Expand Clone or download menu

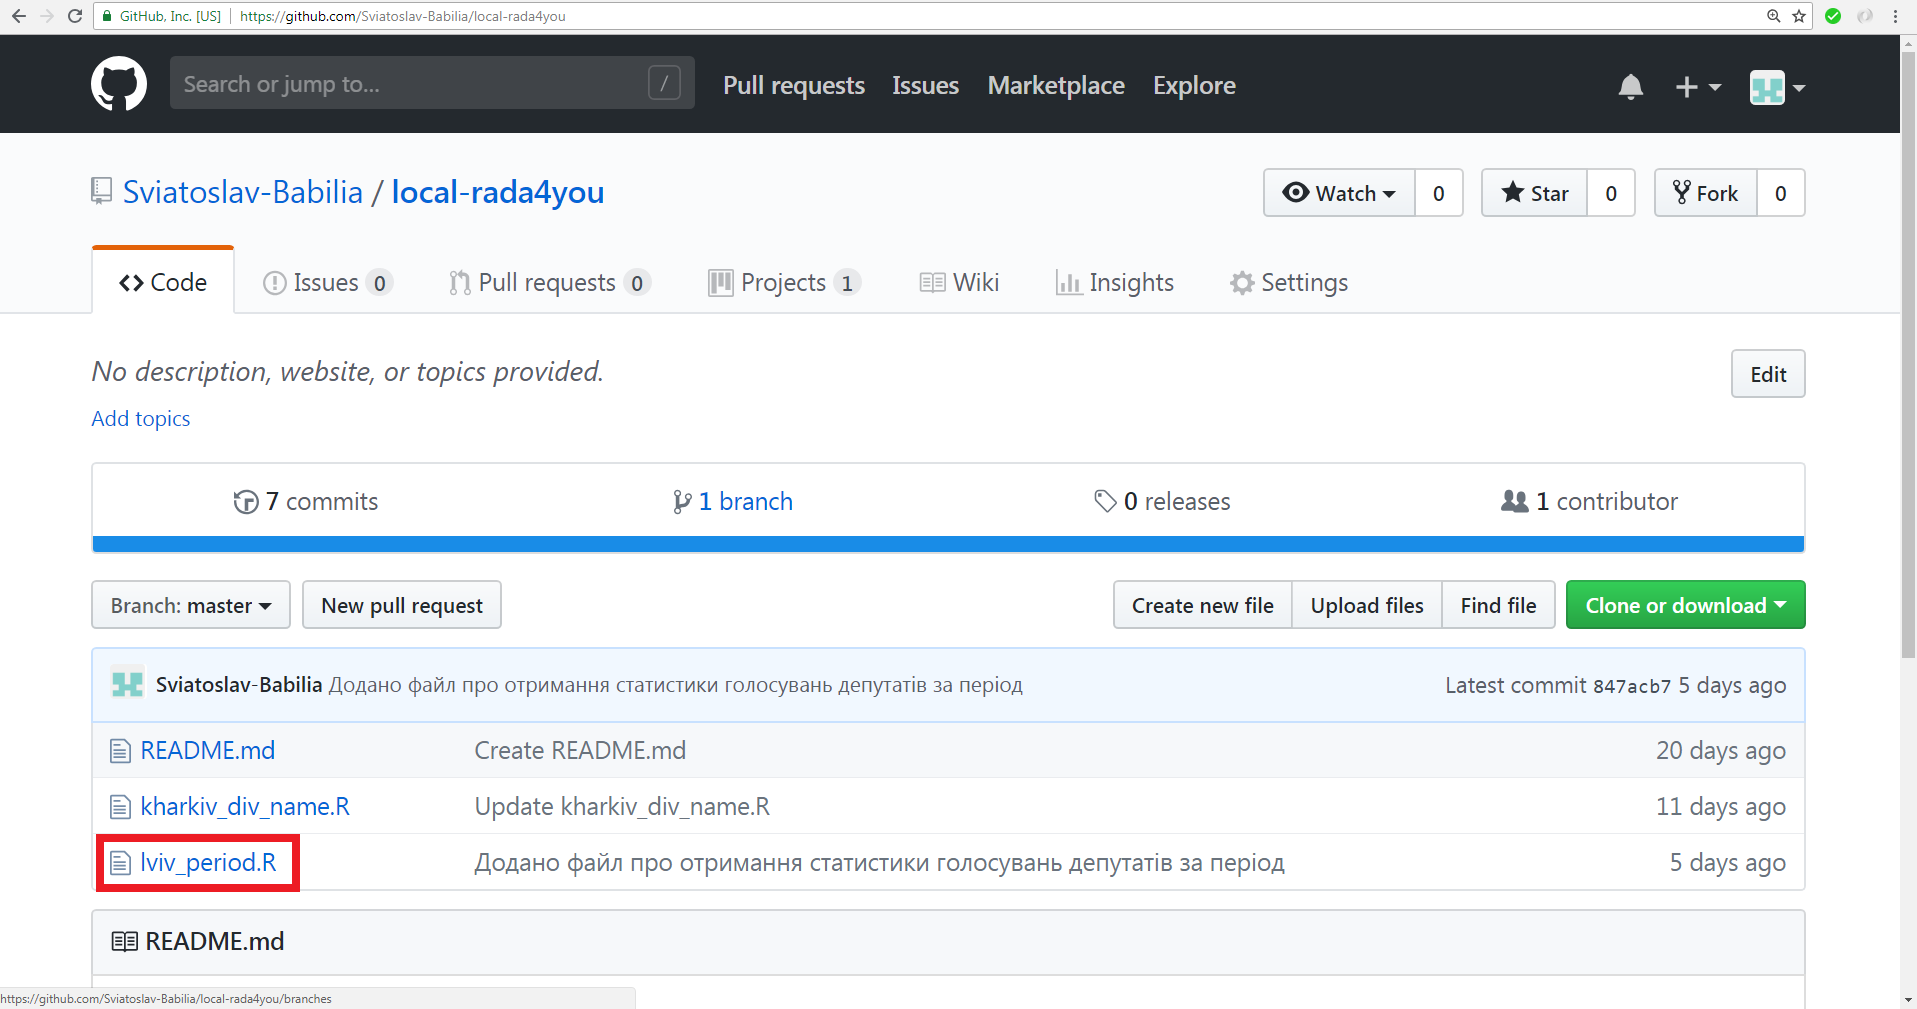coord(1685,605)
